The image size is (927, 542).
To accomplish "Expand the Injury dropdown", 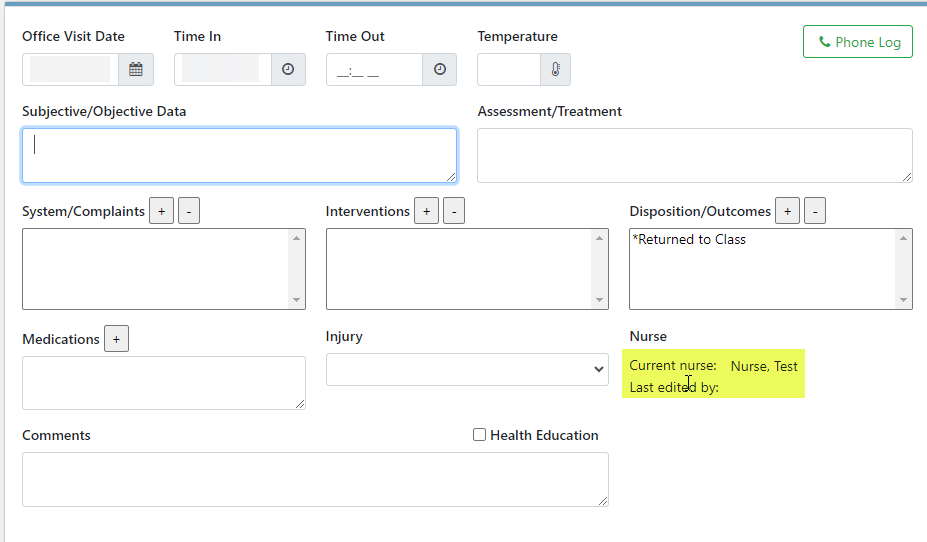I will click(x=467, y=369).
